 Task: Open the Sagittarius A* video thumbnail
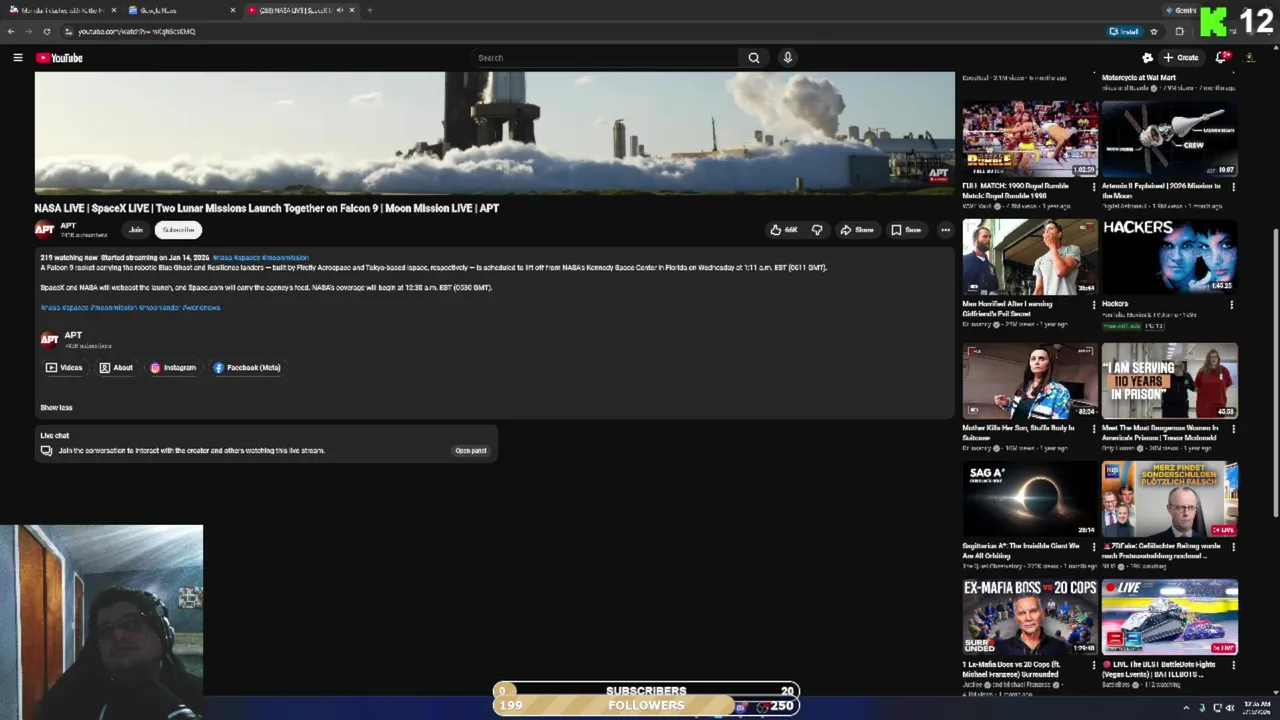pyautogui.click(x=1030, y=498)
